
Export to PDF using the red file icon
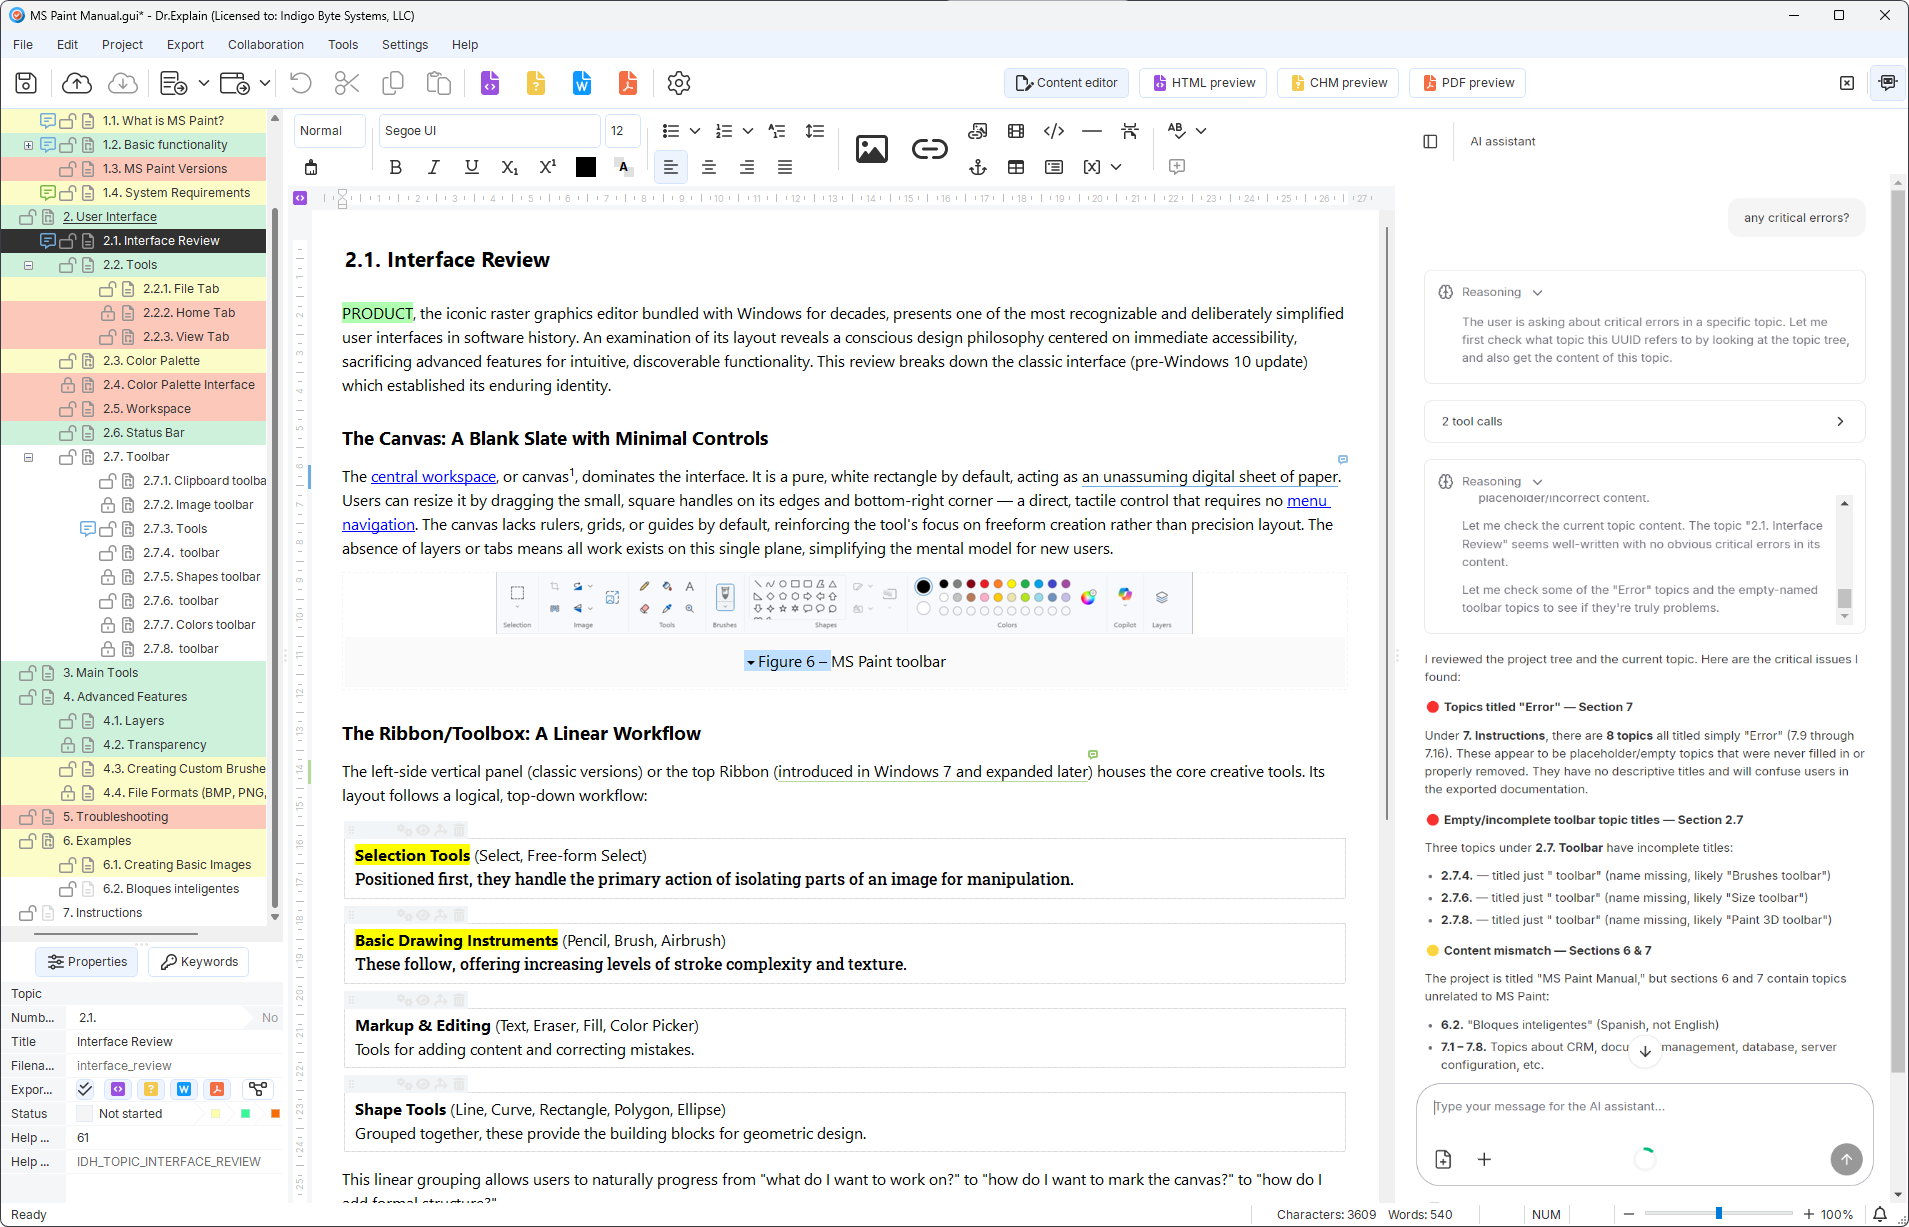[x=628, y=83]
